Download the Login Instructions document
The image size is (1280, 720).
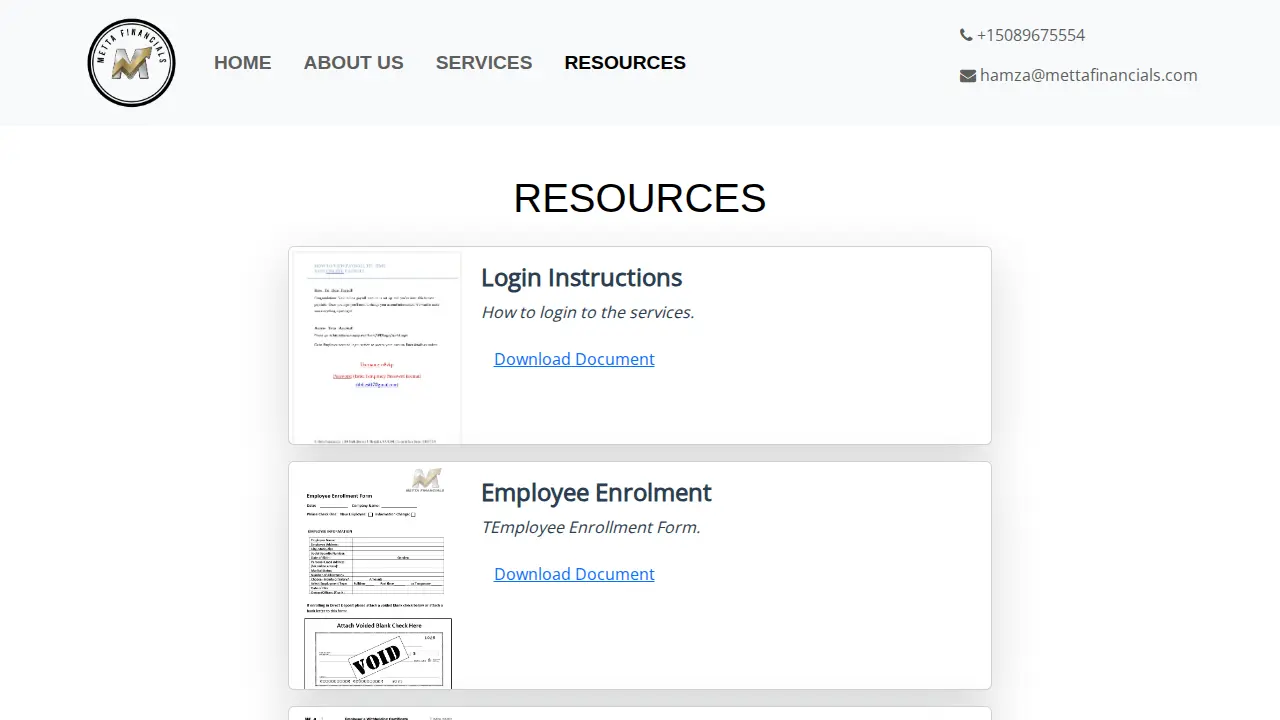(574, 359)
